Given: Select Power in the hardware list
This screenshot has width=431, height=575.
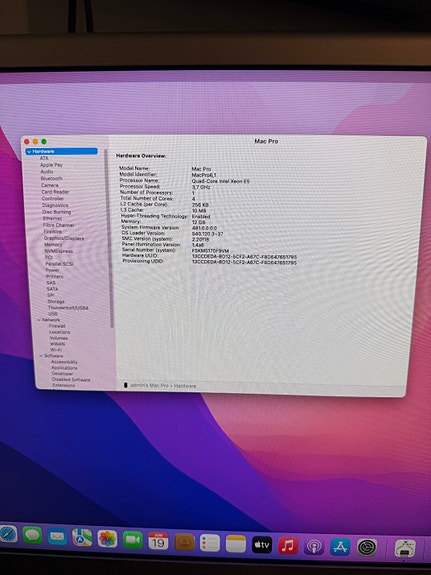Looking at the screenshot, I should tap(52, 270).
